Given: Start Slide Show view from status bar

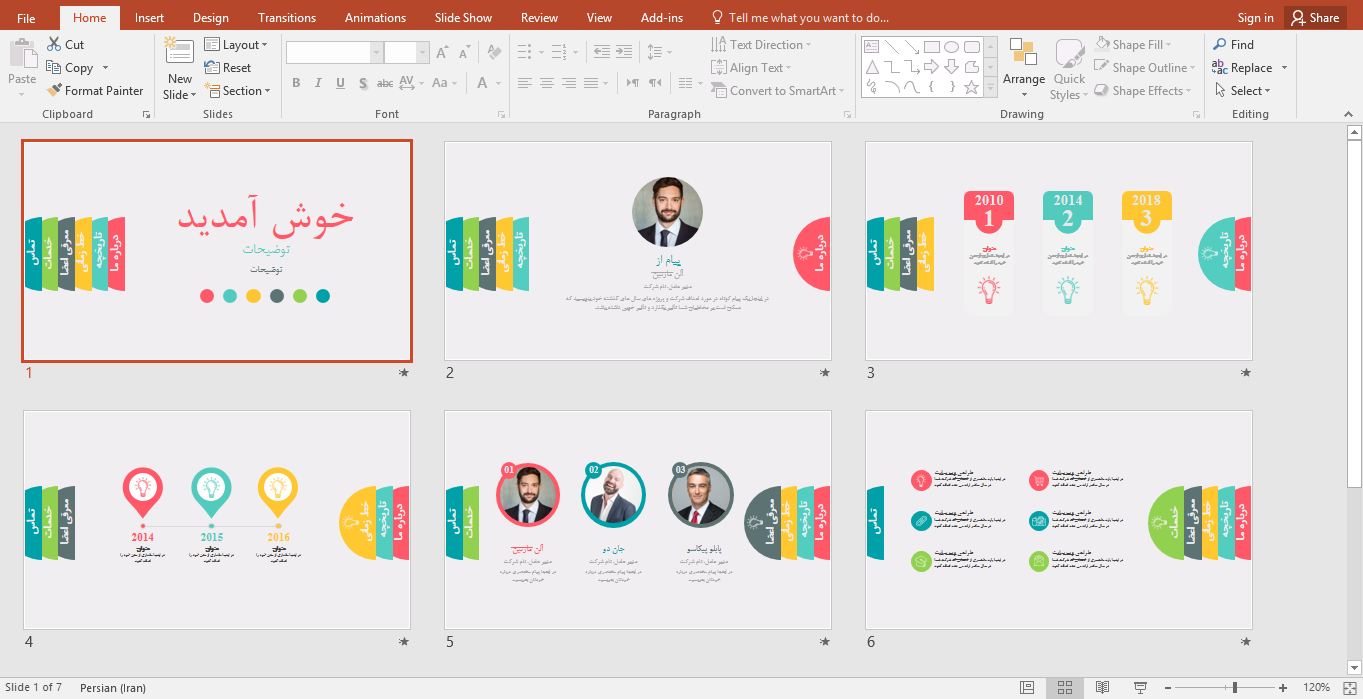Looking at the screenshot, I should (x=1139, y=688).
